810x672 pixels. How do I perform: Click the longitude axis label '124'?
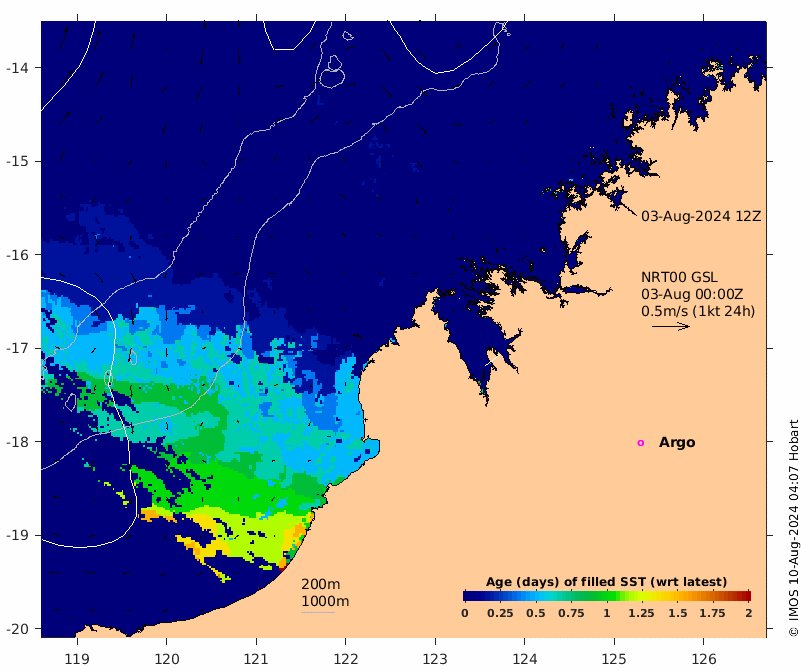[525, 659]
